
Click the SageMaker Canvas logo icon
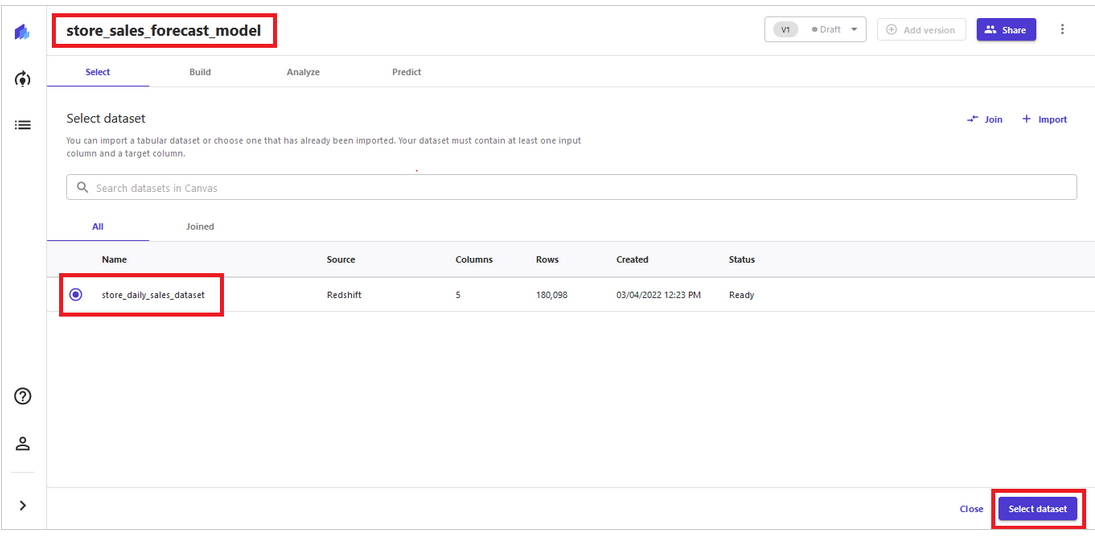[x=22, y=32]
